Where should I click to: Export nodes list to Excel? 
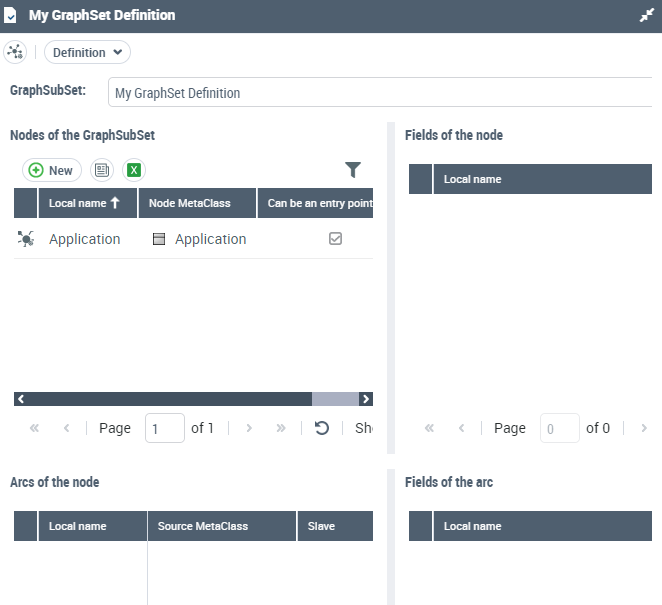tap(134, 170)
